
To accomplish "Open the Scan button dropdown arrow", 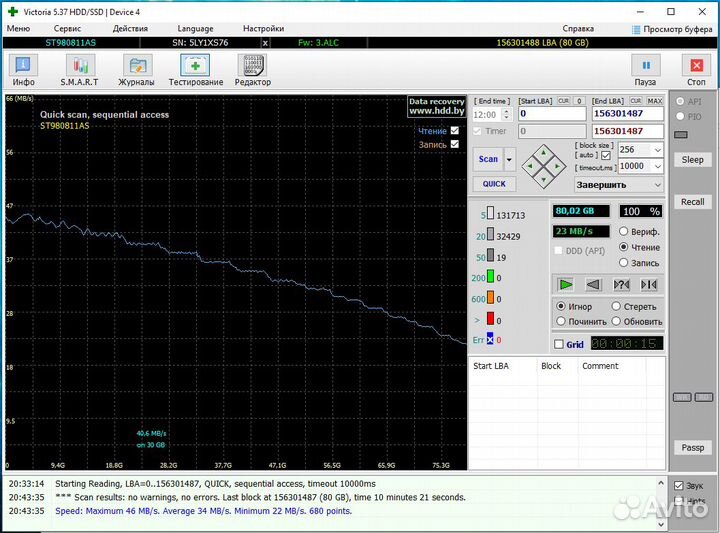I will (x=509, y=159).
